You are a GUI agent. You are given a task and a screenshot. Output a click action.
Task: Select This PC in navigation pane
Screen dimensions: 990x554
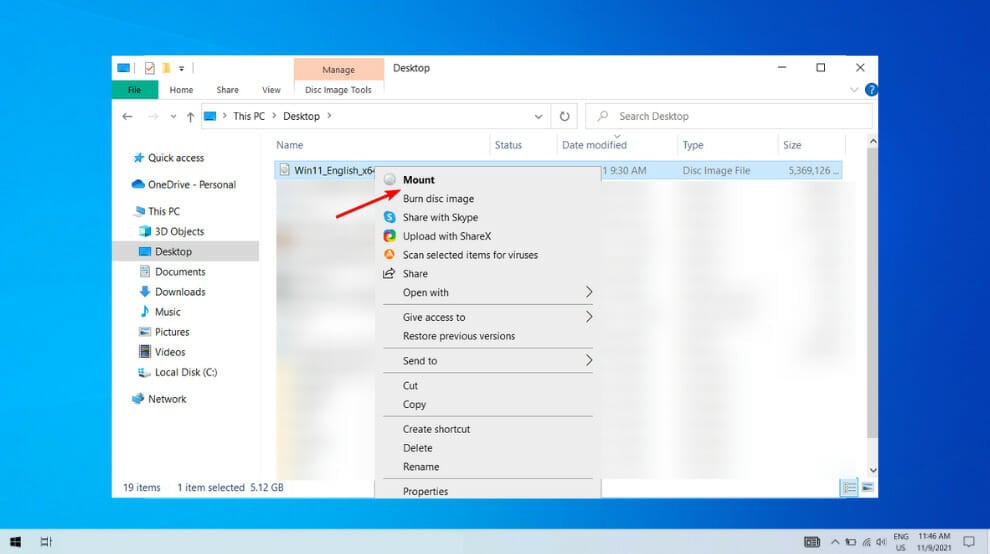pyautogui.click(x=163, y=211)
